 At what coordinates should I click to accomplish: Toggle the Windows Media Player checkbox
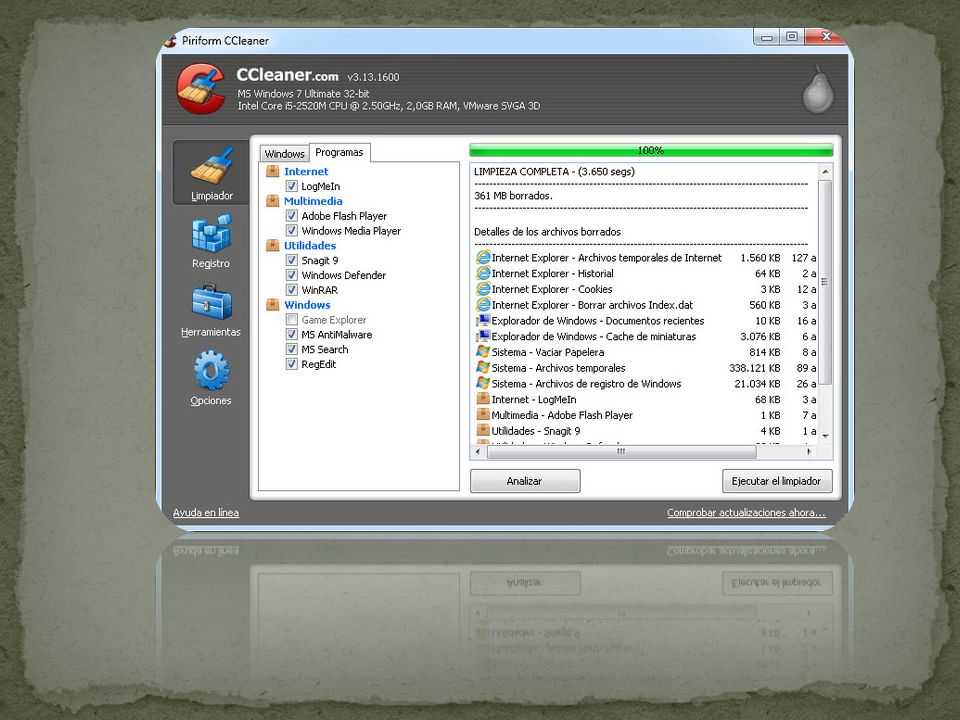[x=292, y=231]
